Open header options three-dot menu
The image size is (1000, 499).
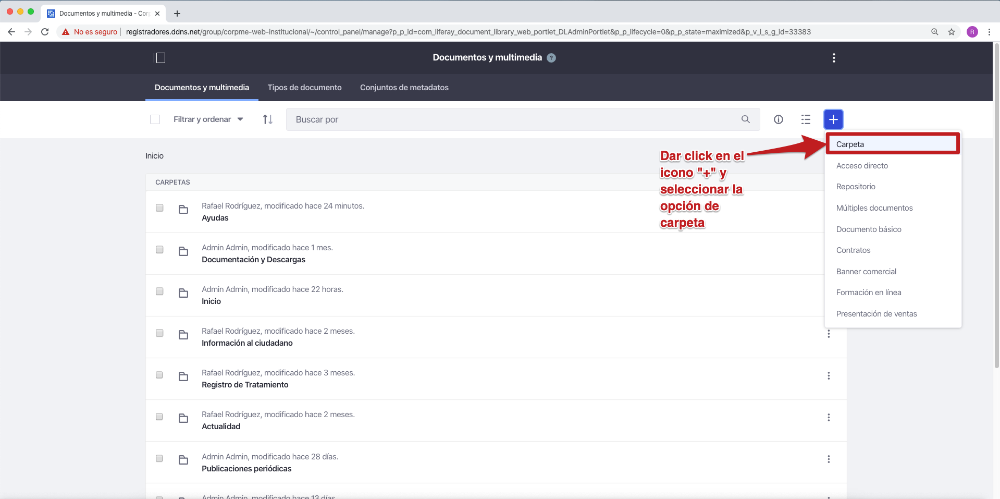[x=834, y=58]
